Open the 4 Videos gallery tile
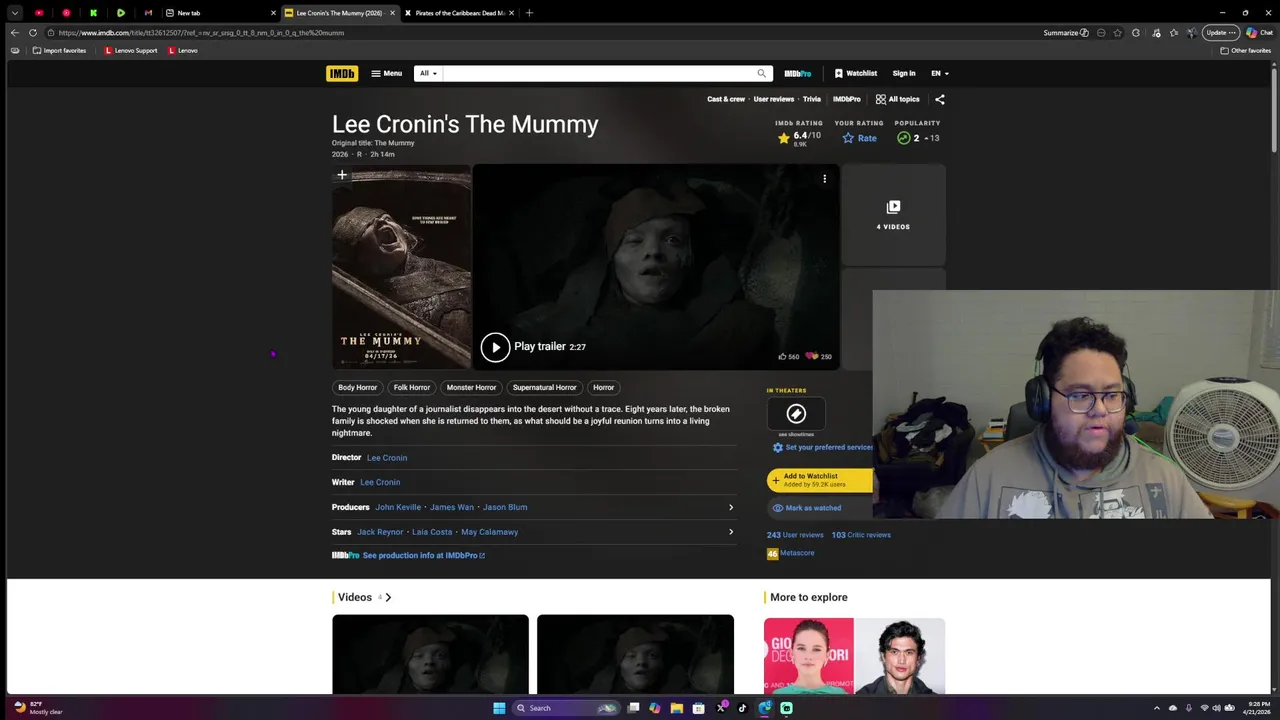This screenshot has width=1280, height=720. coord(893,214)
